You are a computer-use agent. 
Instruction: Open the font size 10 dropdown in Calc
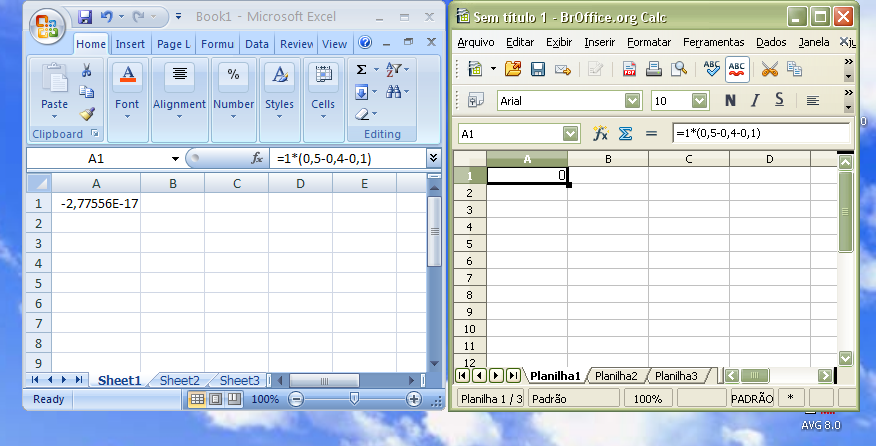point(699,101)
